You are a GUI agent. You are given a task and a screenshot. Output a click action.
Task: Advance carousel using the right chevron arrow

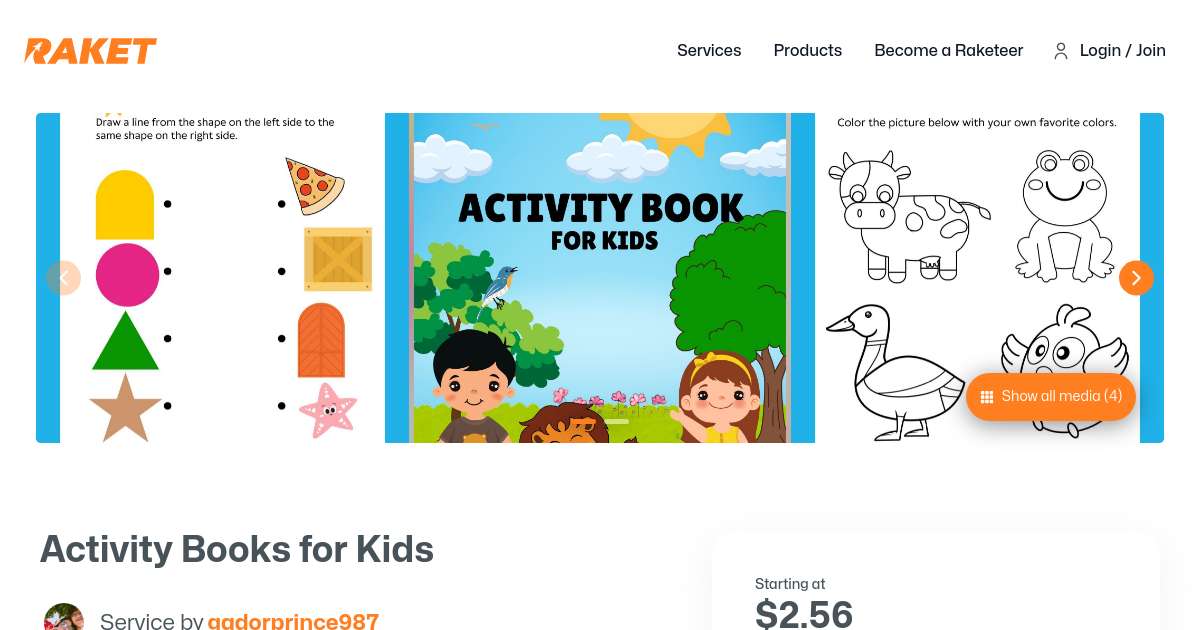click(1136, 278)
